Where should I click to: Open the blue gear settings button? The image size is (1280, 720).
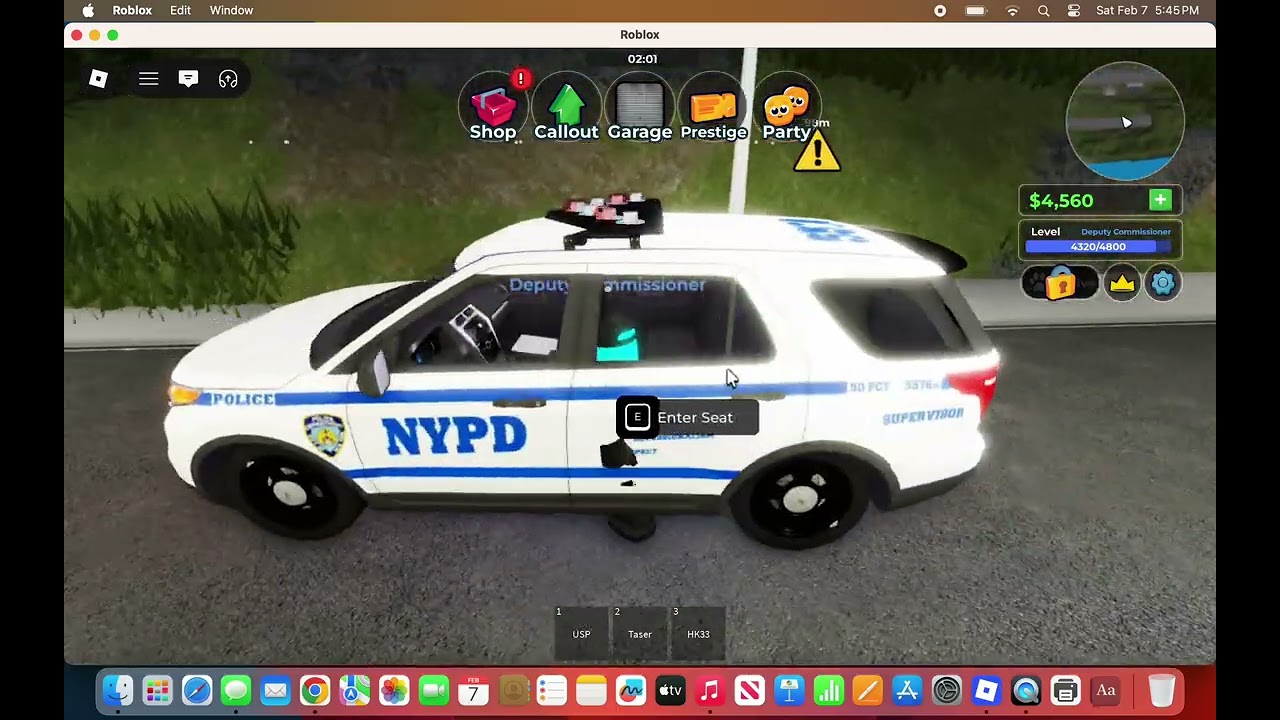point(1163,284)
